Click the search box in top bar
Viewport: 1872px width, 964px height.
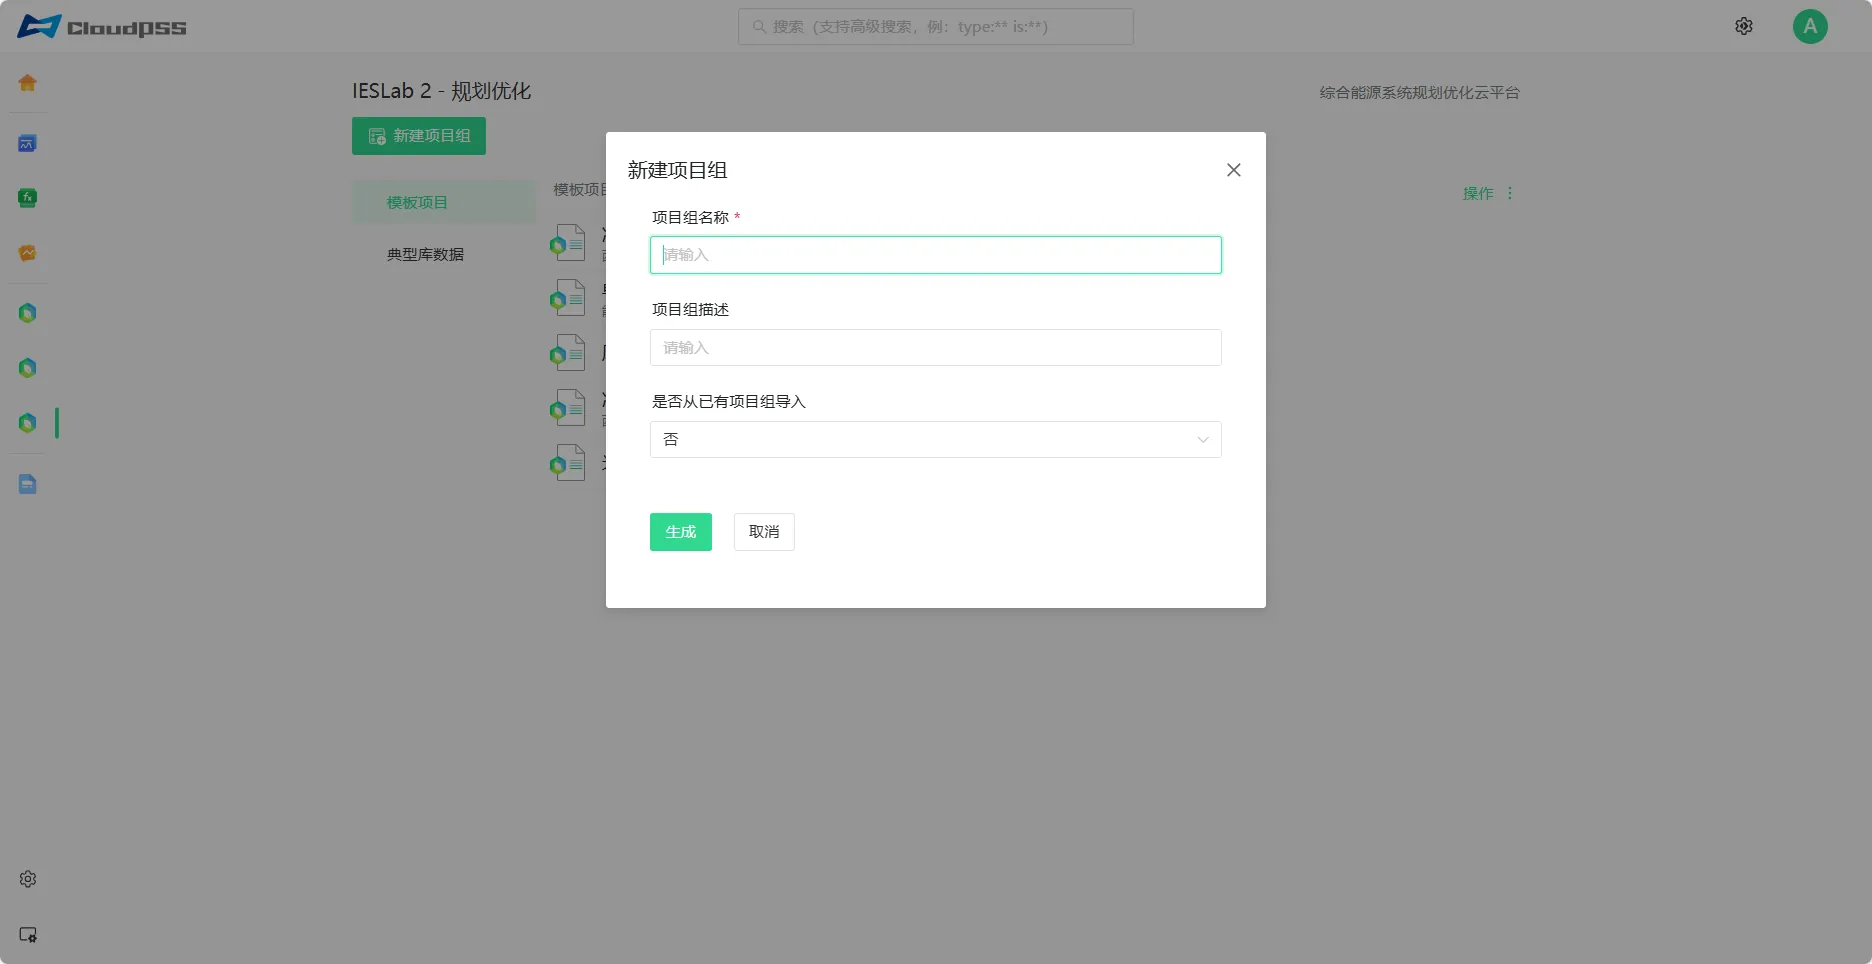click(x=936, y=27)
